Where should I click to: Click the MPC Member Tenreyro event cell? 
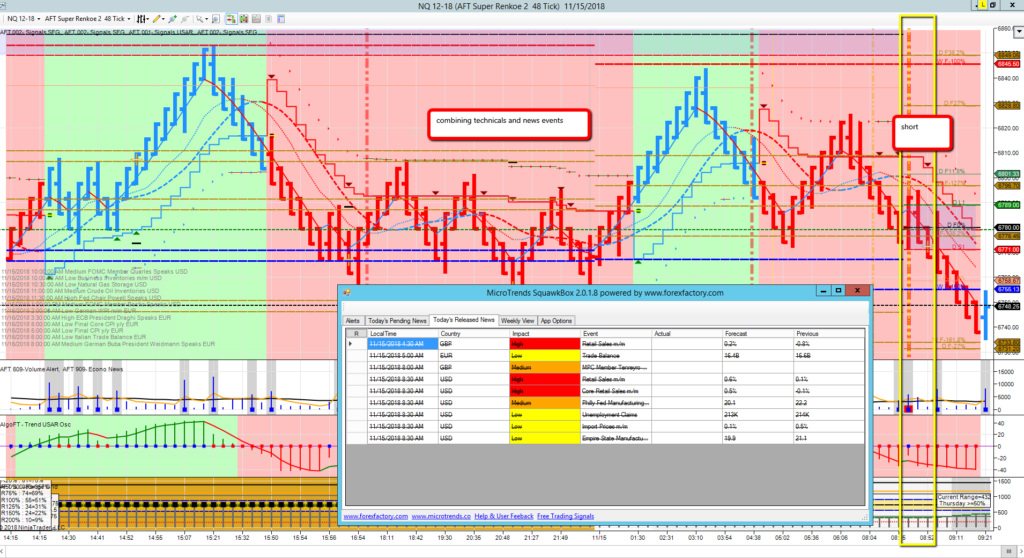[x=616, y=367]
